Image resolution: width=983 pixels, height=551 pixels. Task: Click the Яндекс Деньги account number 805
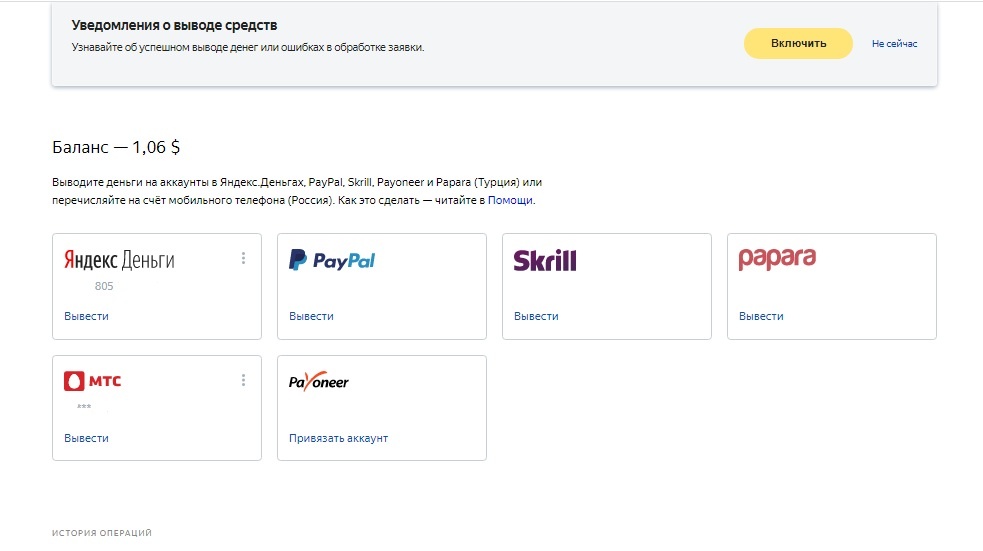point(104,286)
